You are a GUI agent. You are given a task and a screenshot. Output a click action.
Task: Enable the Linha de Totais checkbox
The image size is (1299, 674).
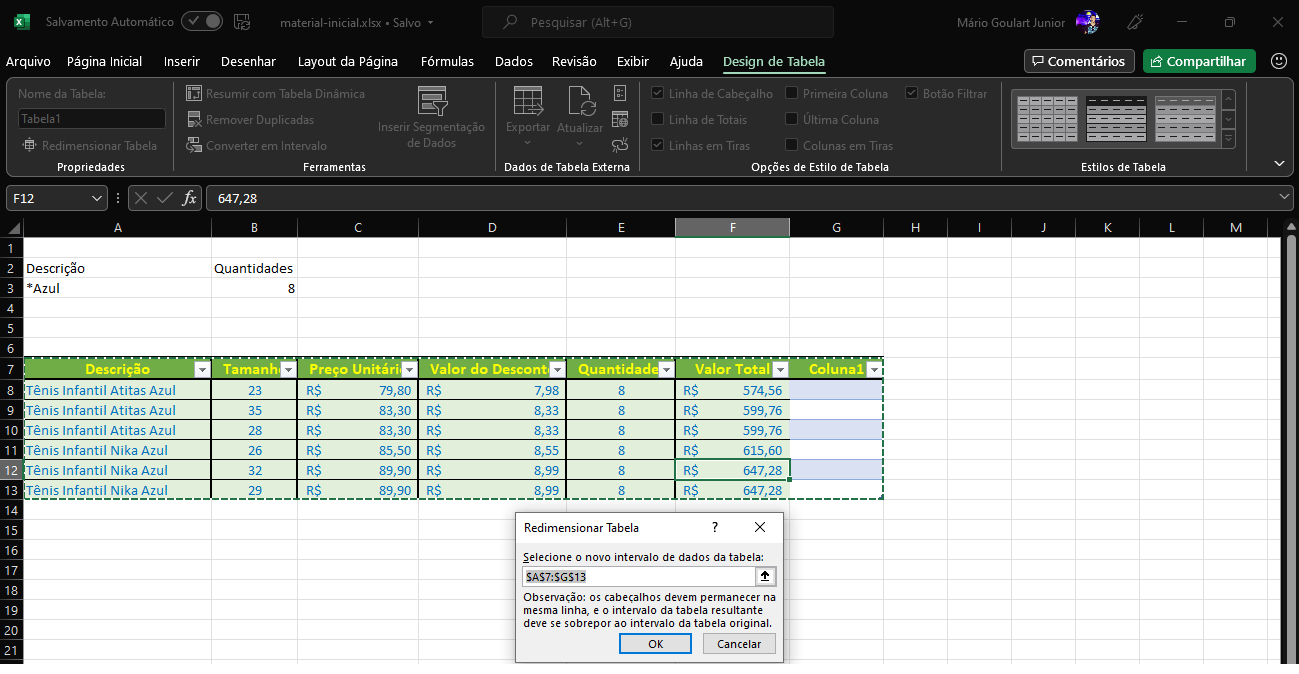tap(658, 119)
